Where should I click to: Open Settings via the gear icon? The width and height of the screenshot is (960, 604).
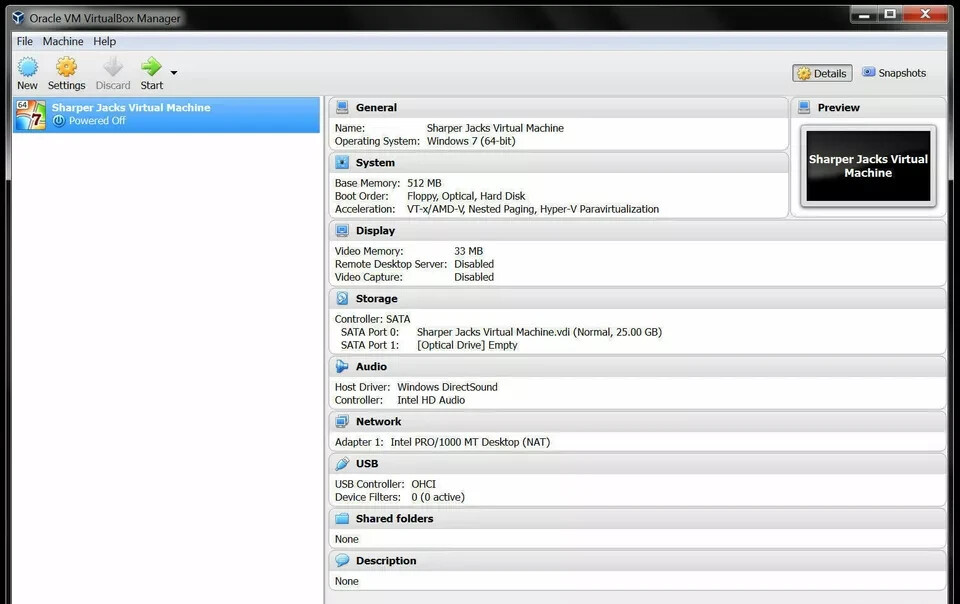click(x=66, y=67)
